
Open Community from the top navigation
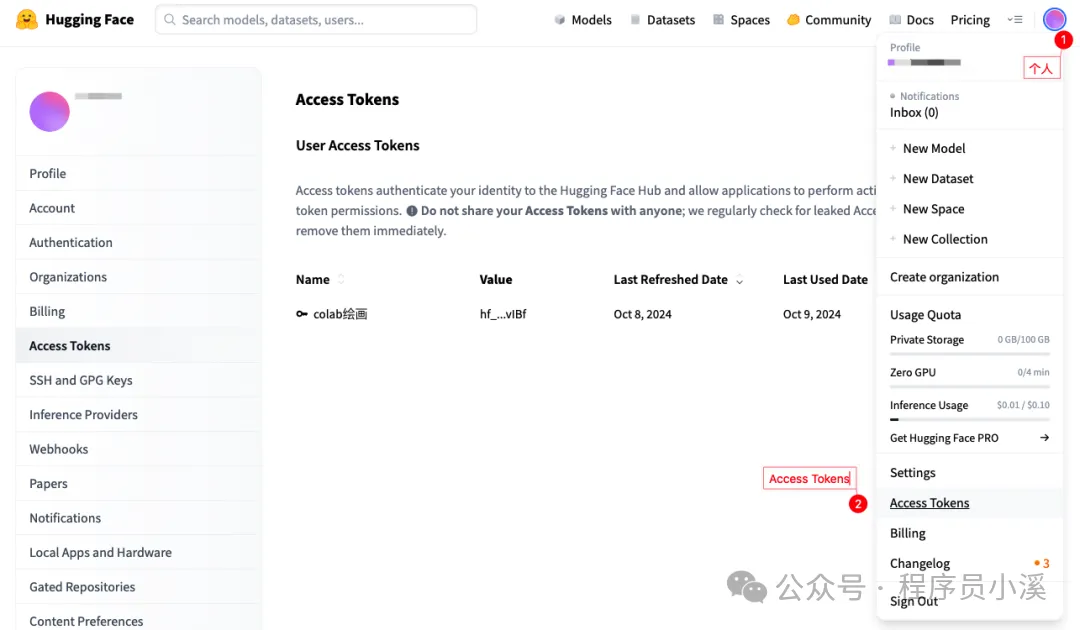(829, 20)
